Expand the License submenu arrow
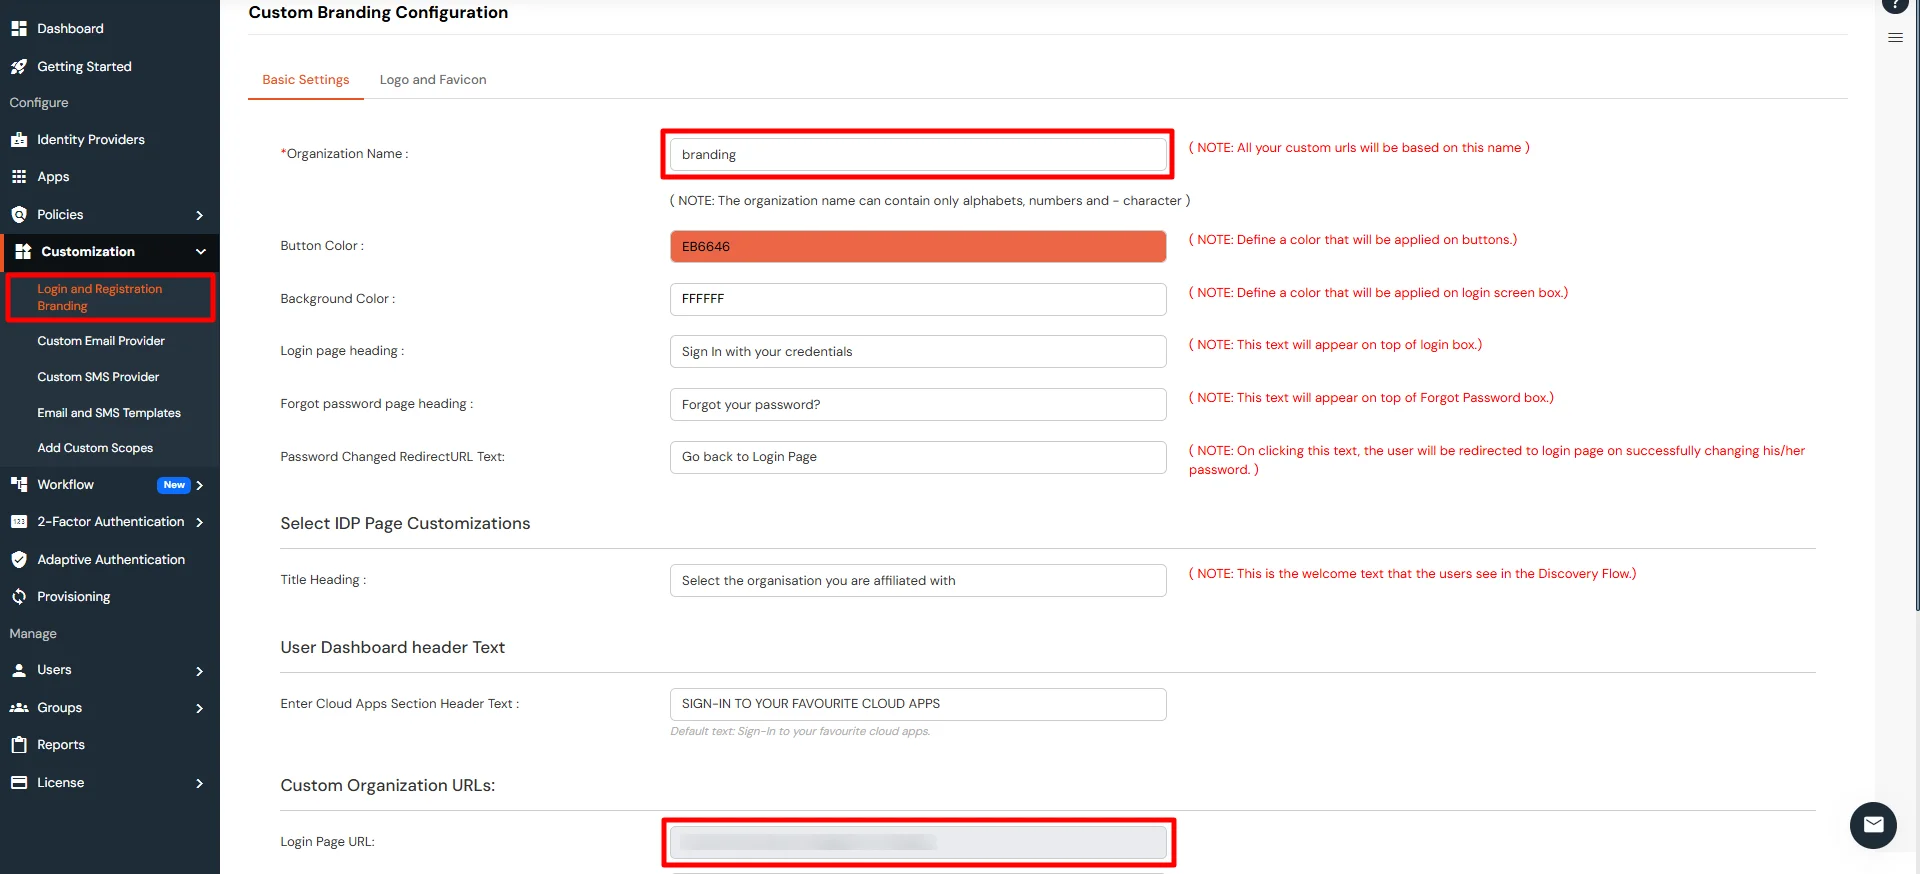 pyautogui.click(x=200, y=783)
